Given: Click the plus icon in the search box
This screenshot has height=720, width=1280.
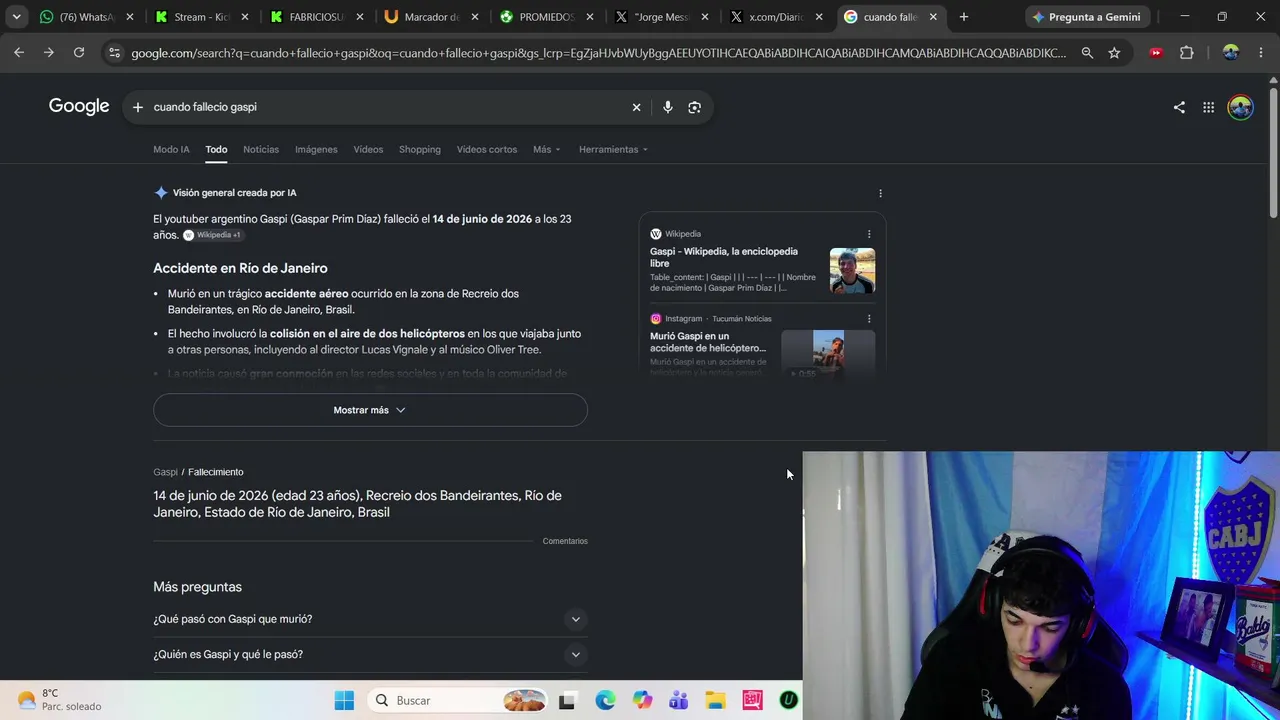Looking at the screenshot, I should click(138, 107).
